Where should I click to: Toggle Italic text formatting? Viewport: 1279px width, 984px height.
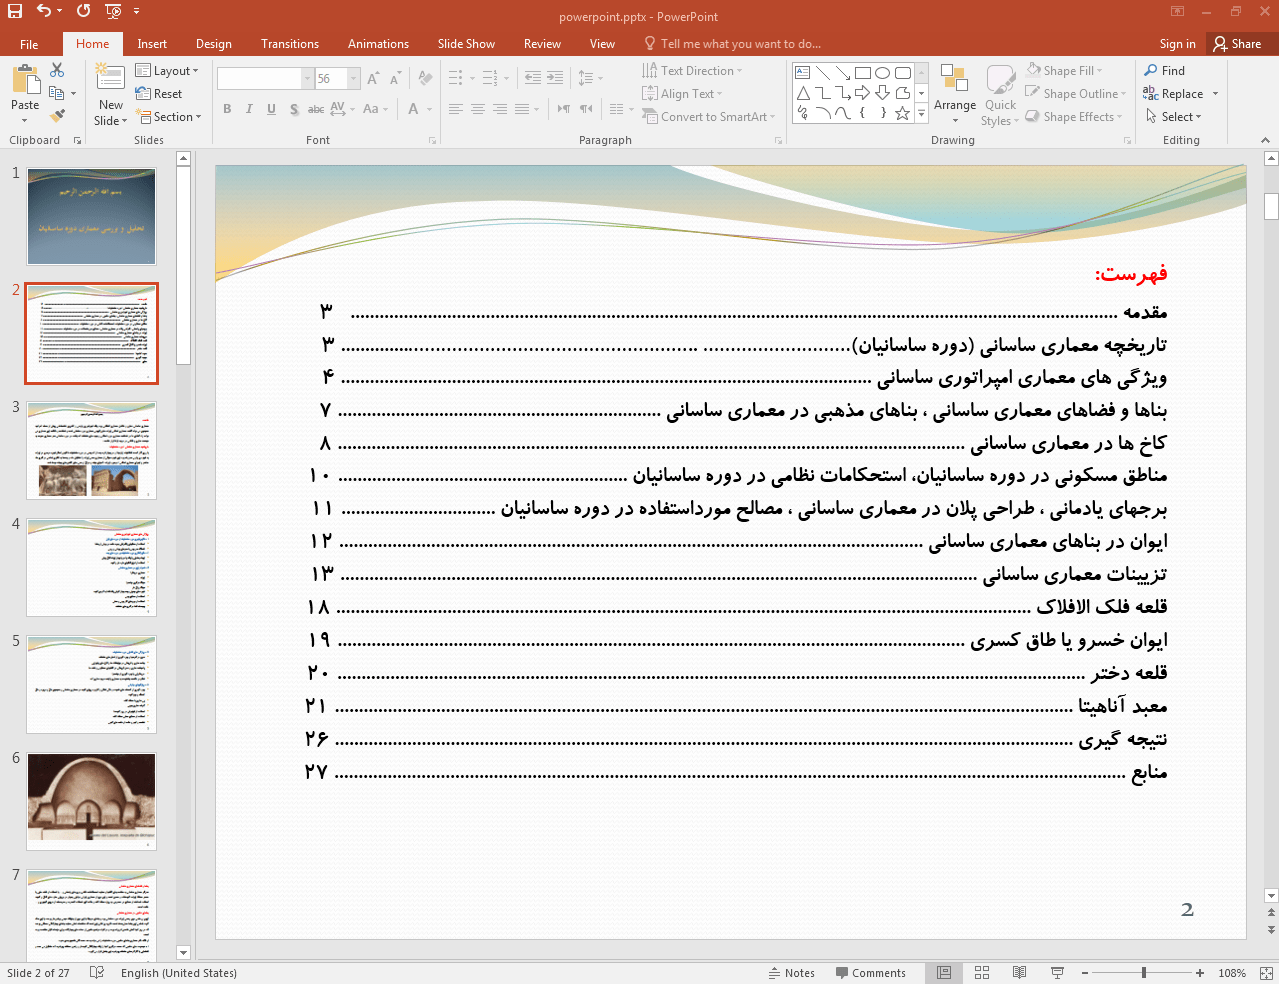[x=249, y=109]
